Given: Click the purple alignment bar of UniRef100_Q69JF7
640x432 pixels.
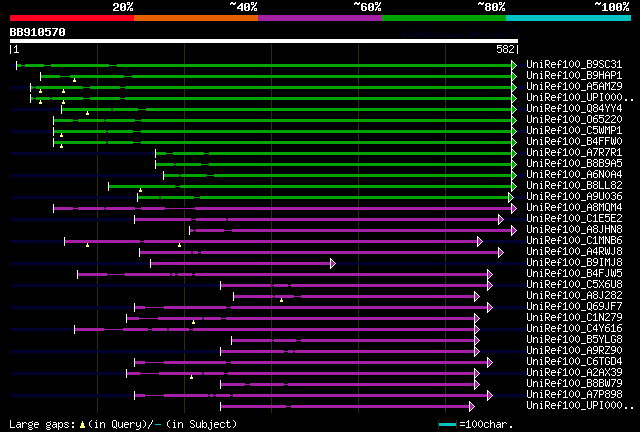Looking at the screenshot, I should click(311, 307).
